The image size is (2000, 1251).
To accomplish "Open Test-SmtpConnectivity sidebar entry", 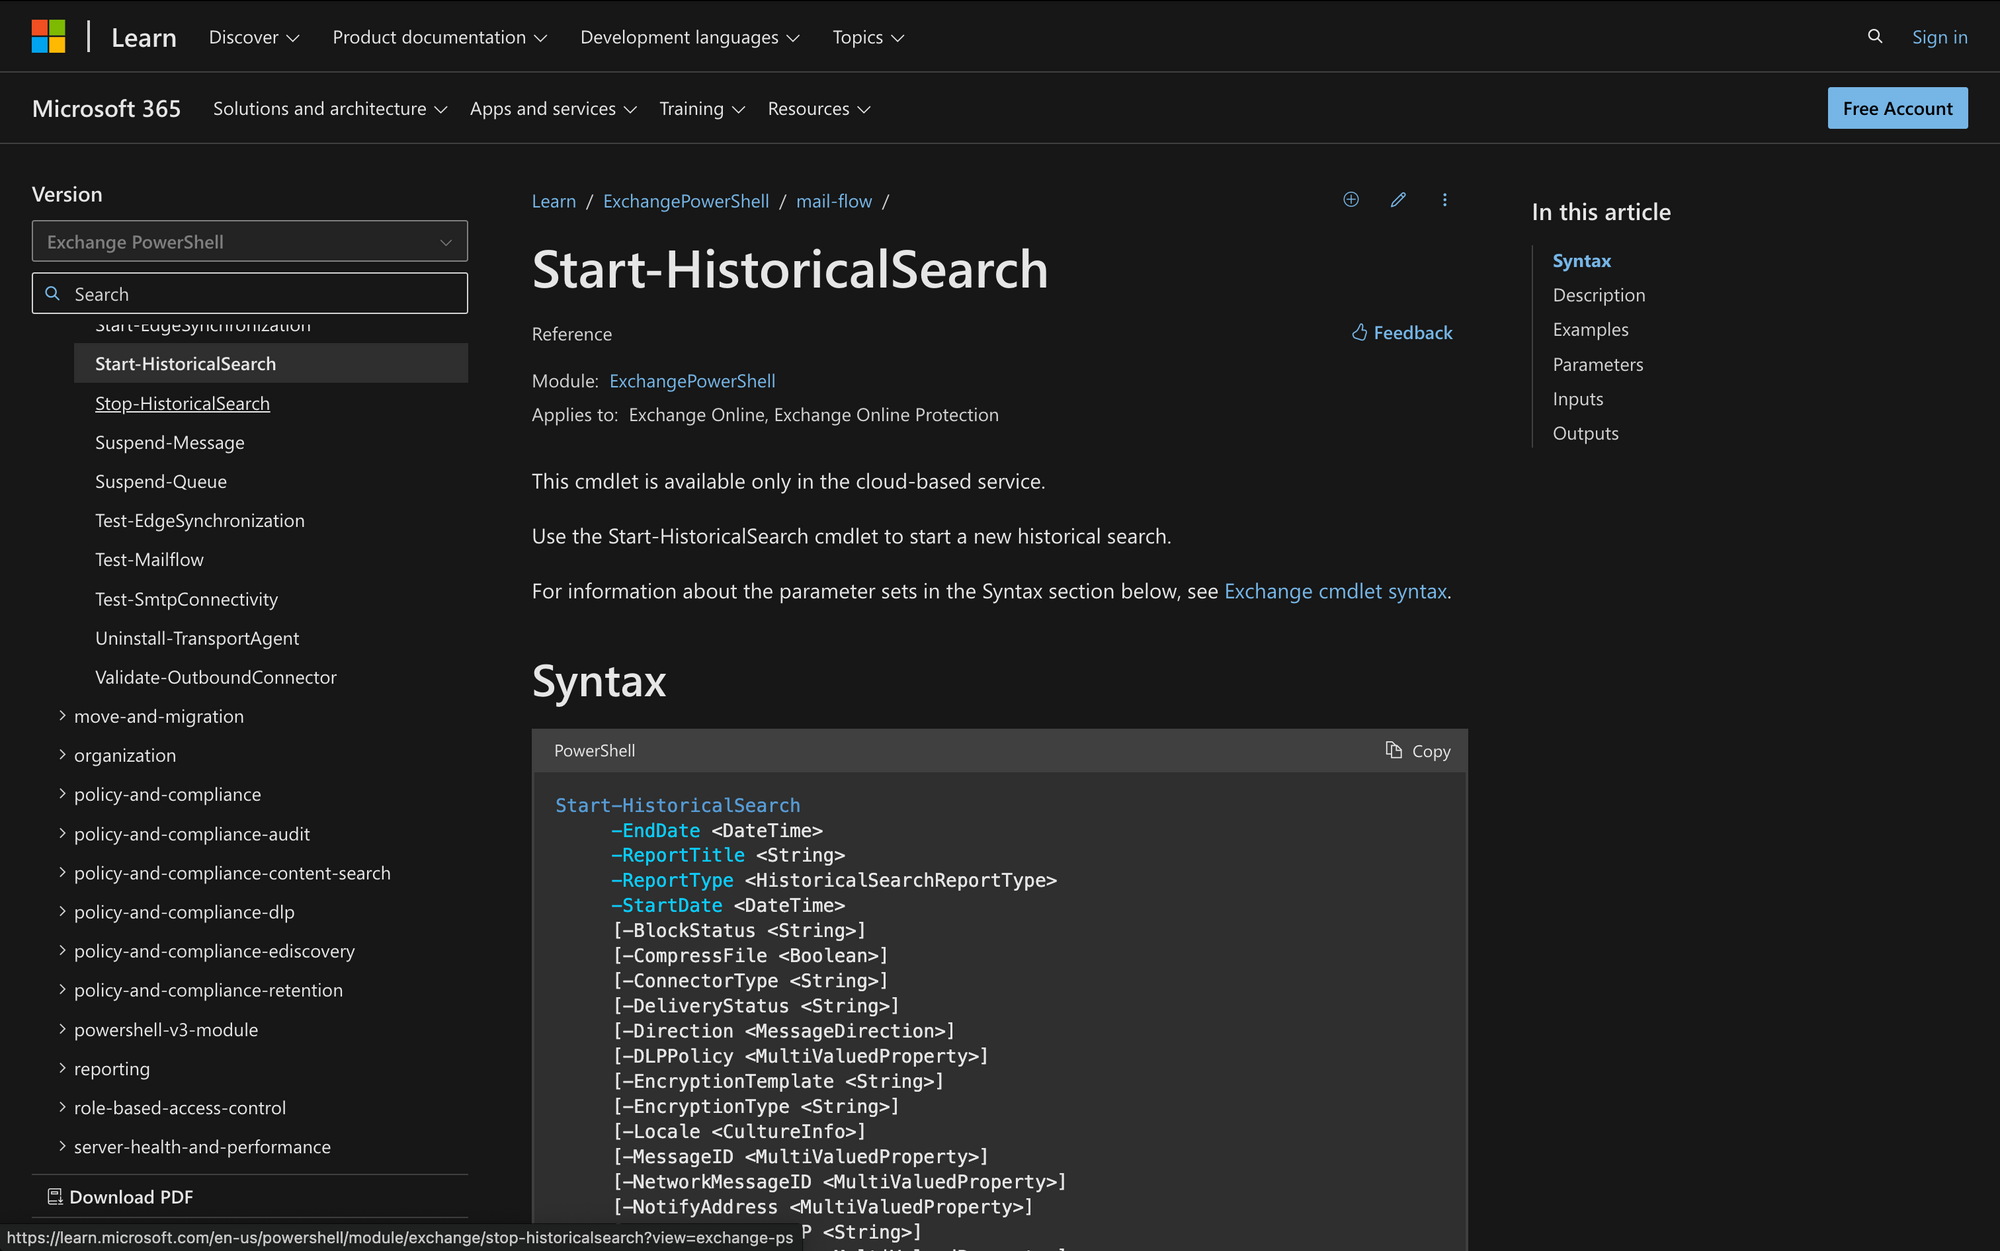I will coord(186,599).
